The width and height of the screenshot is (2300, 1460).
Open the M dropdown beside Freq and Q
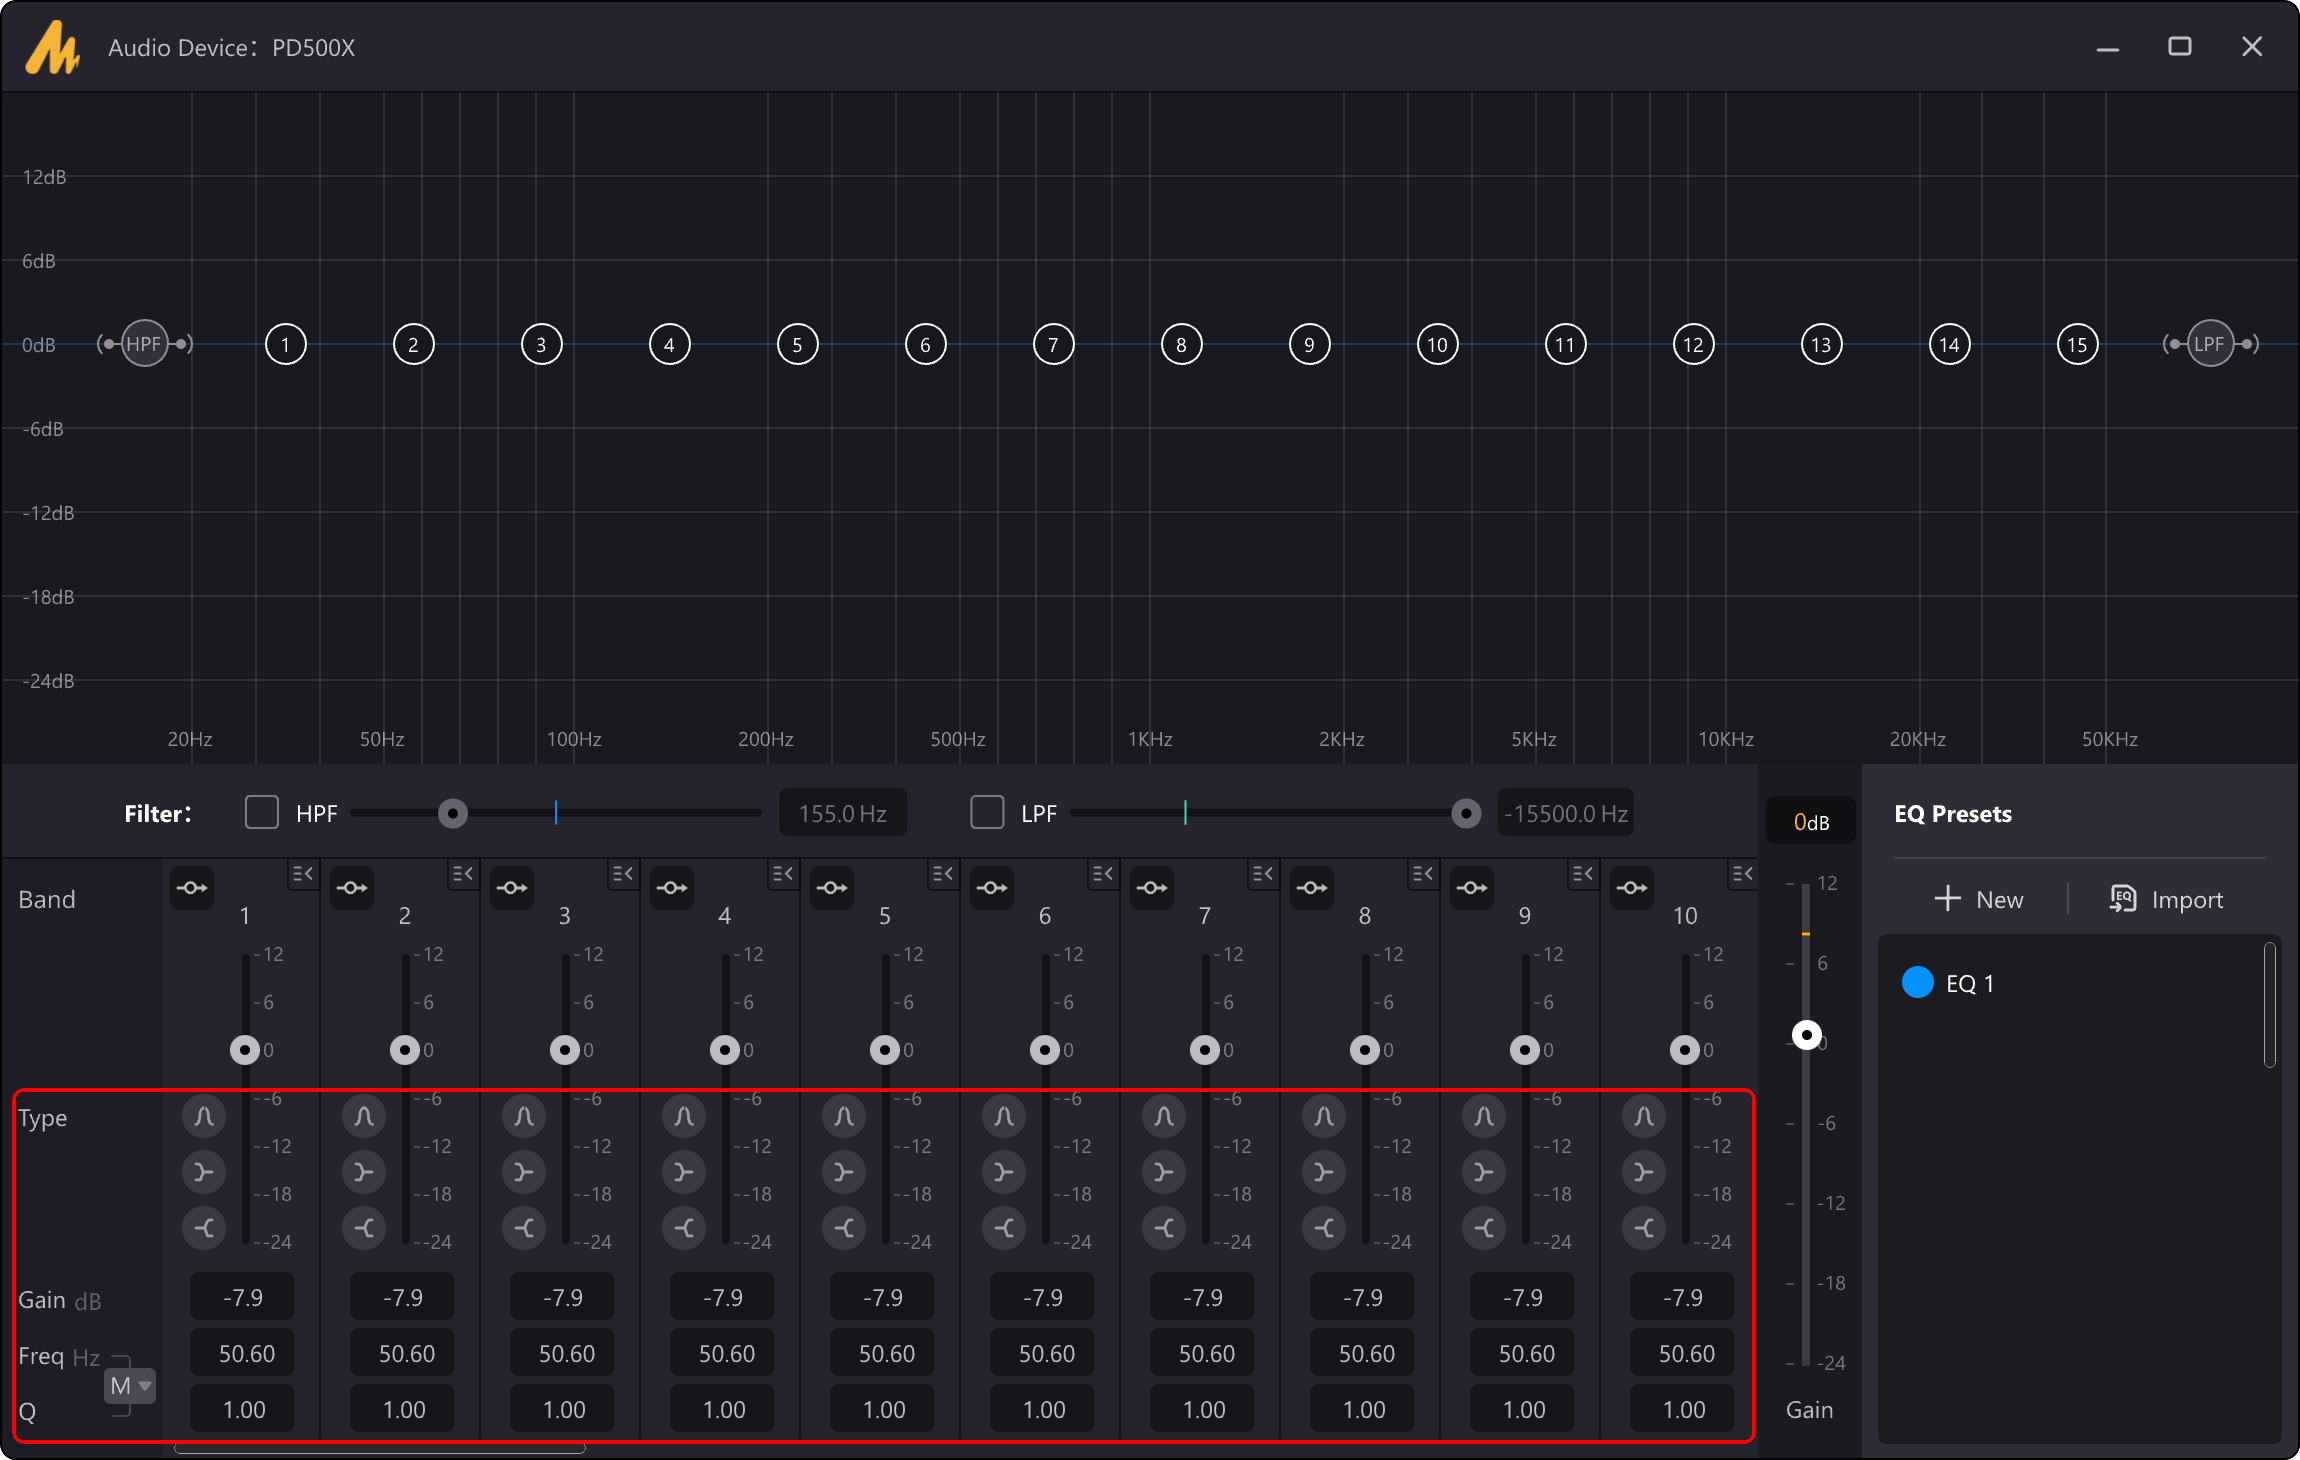(130, 1386)
